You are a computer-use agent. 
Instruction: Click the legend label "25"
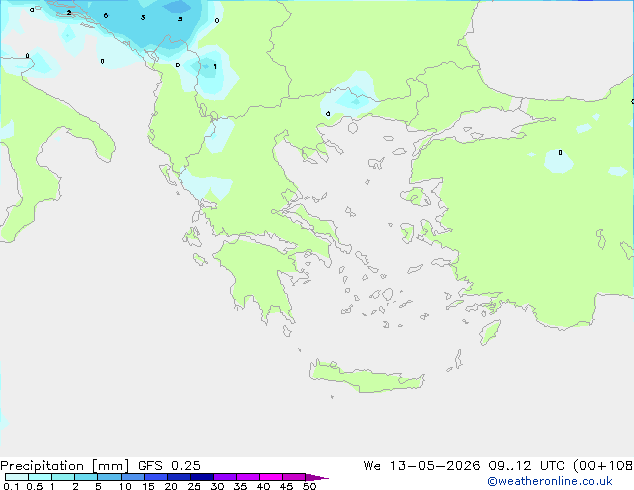194,486
